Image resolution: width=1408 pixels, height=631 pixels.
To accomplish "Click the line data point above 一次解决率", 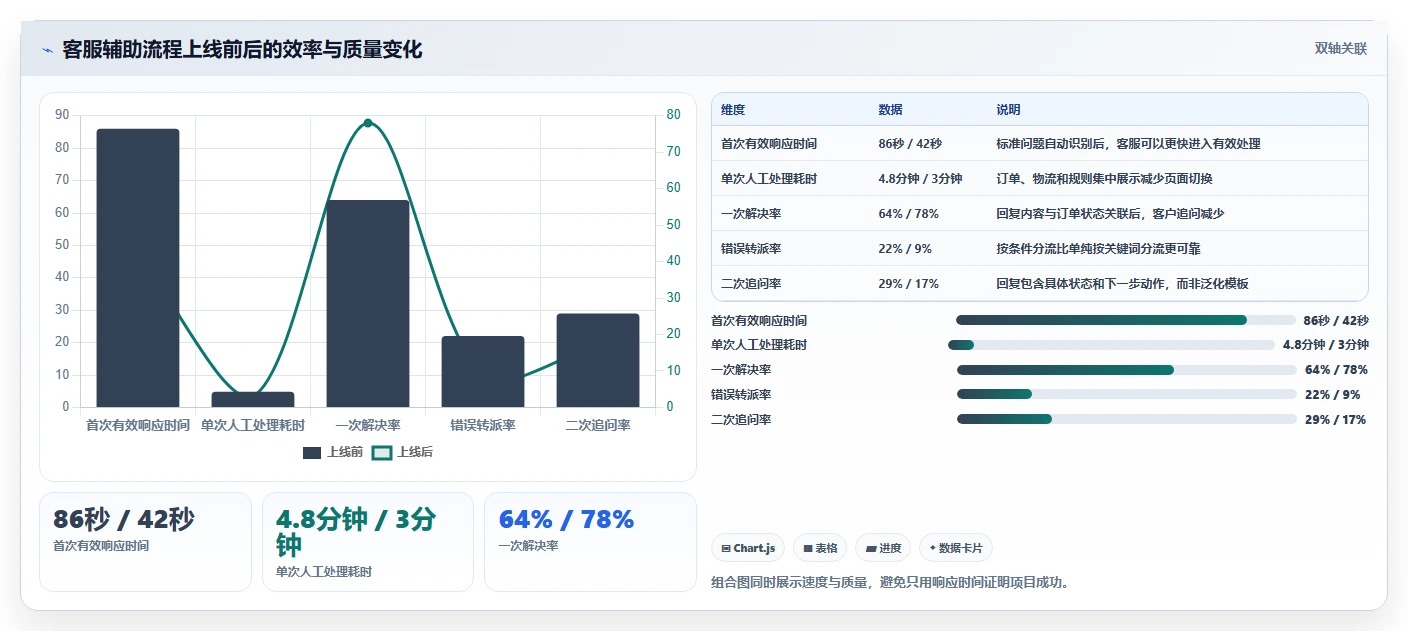I will click(x=368, y=123).
